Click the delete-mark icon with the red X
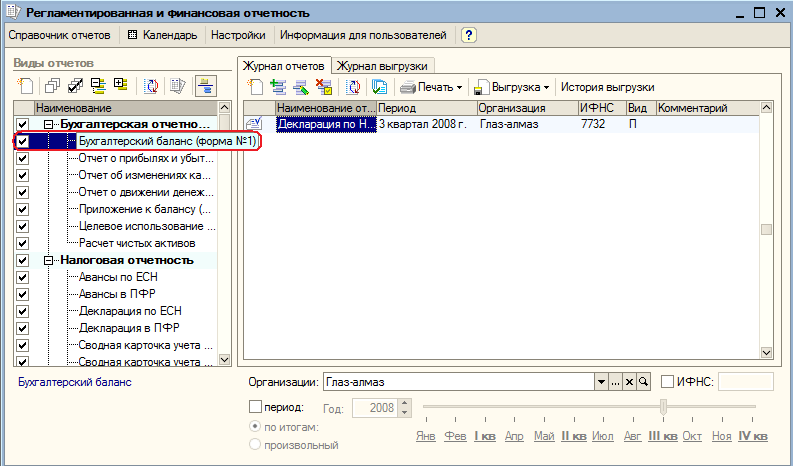The width and height of the screenshot is (793, 466). tap(324, 87)
